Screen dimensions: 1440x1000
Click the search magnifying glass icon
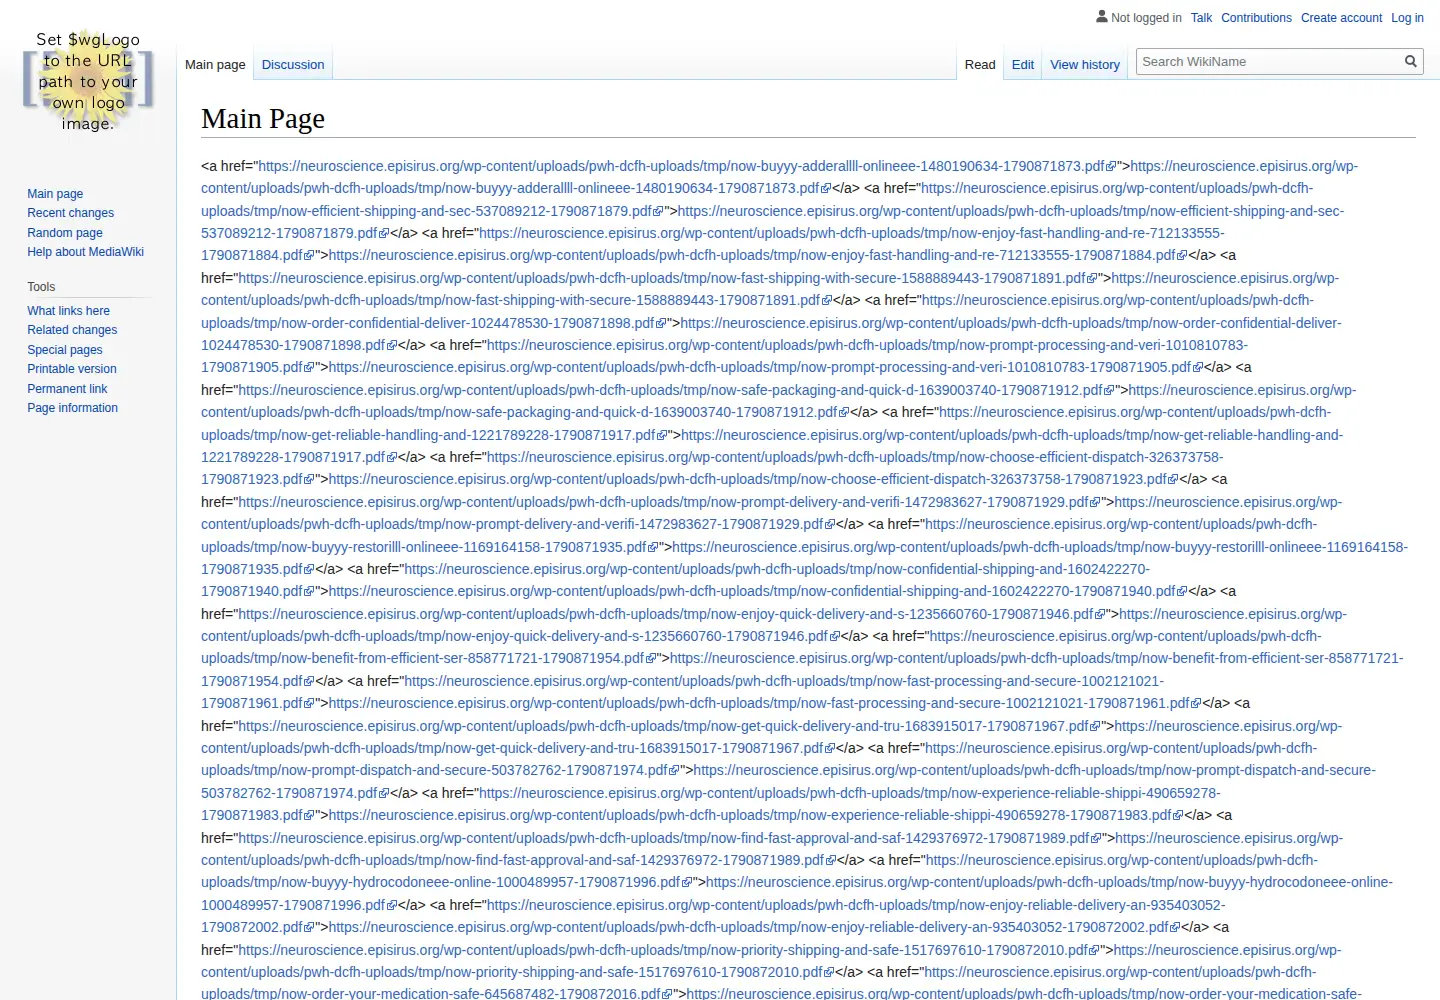coord(1410,62)
